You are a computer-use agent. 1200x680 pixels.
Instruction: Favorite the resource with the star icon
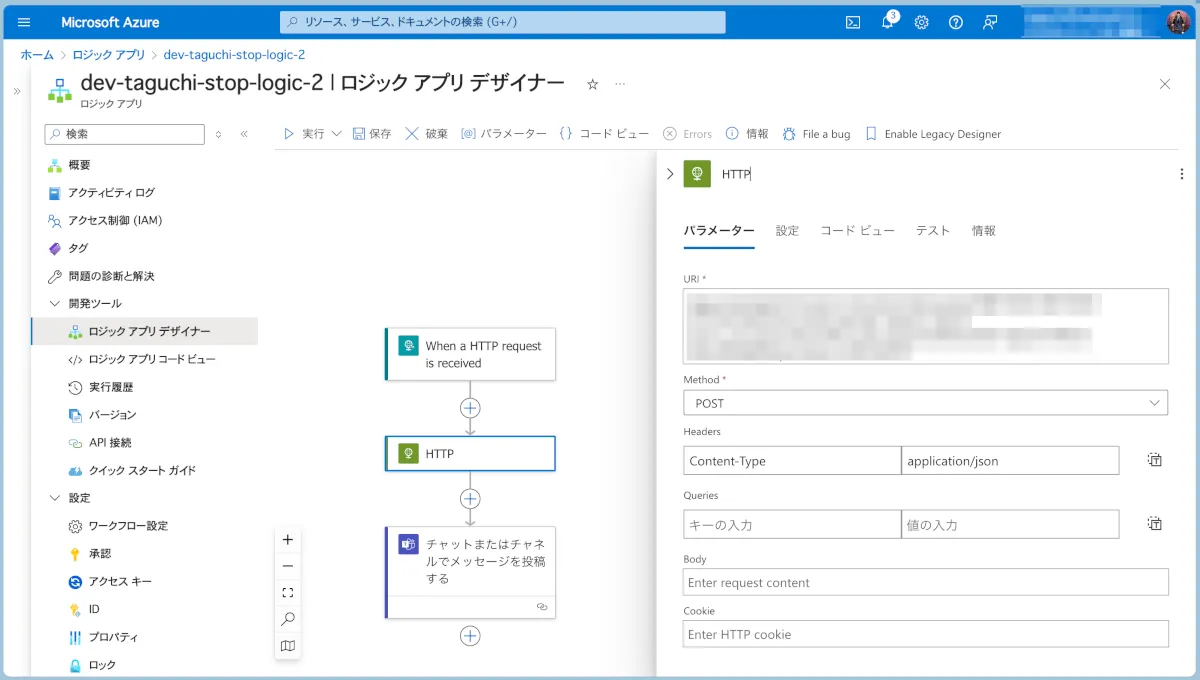(592, 85)
